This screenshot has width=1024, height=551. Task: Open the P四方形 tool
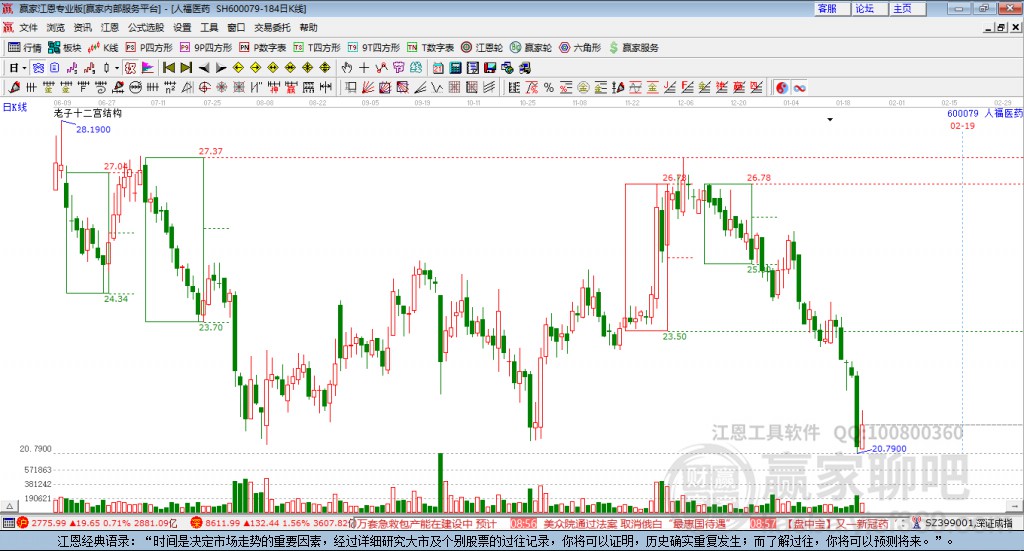[x=149, y=48]
